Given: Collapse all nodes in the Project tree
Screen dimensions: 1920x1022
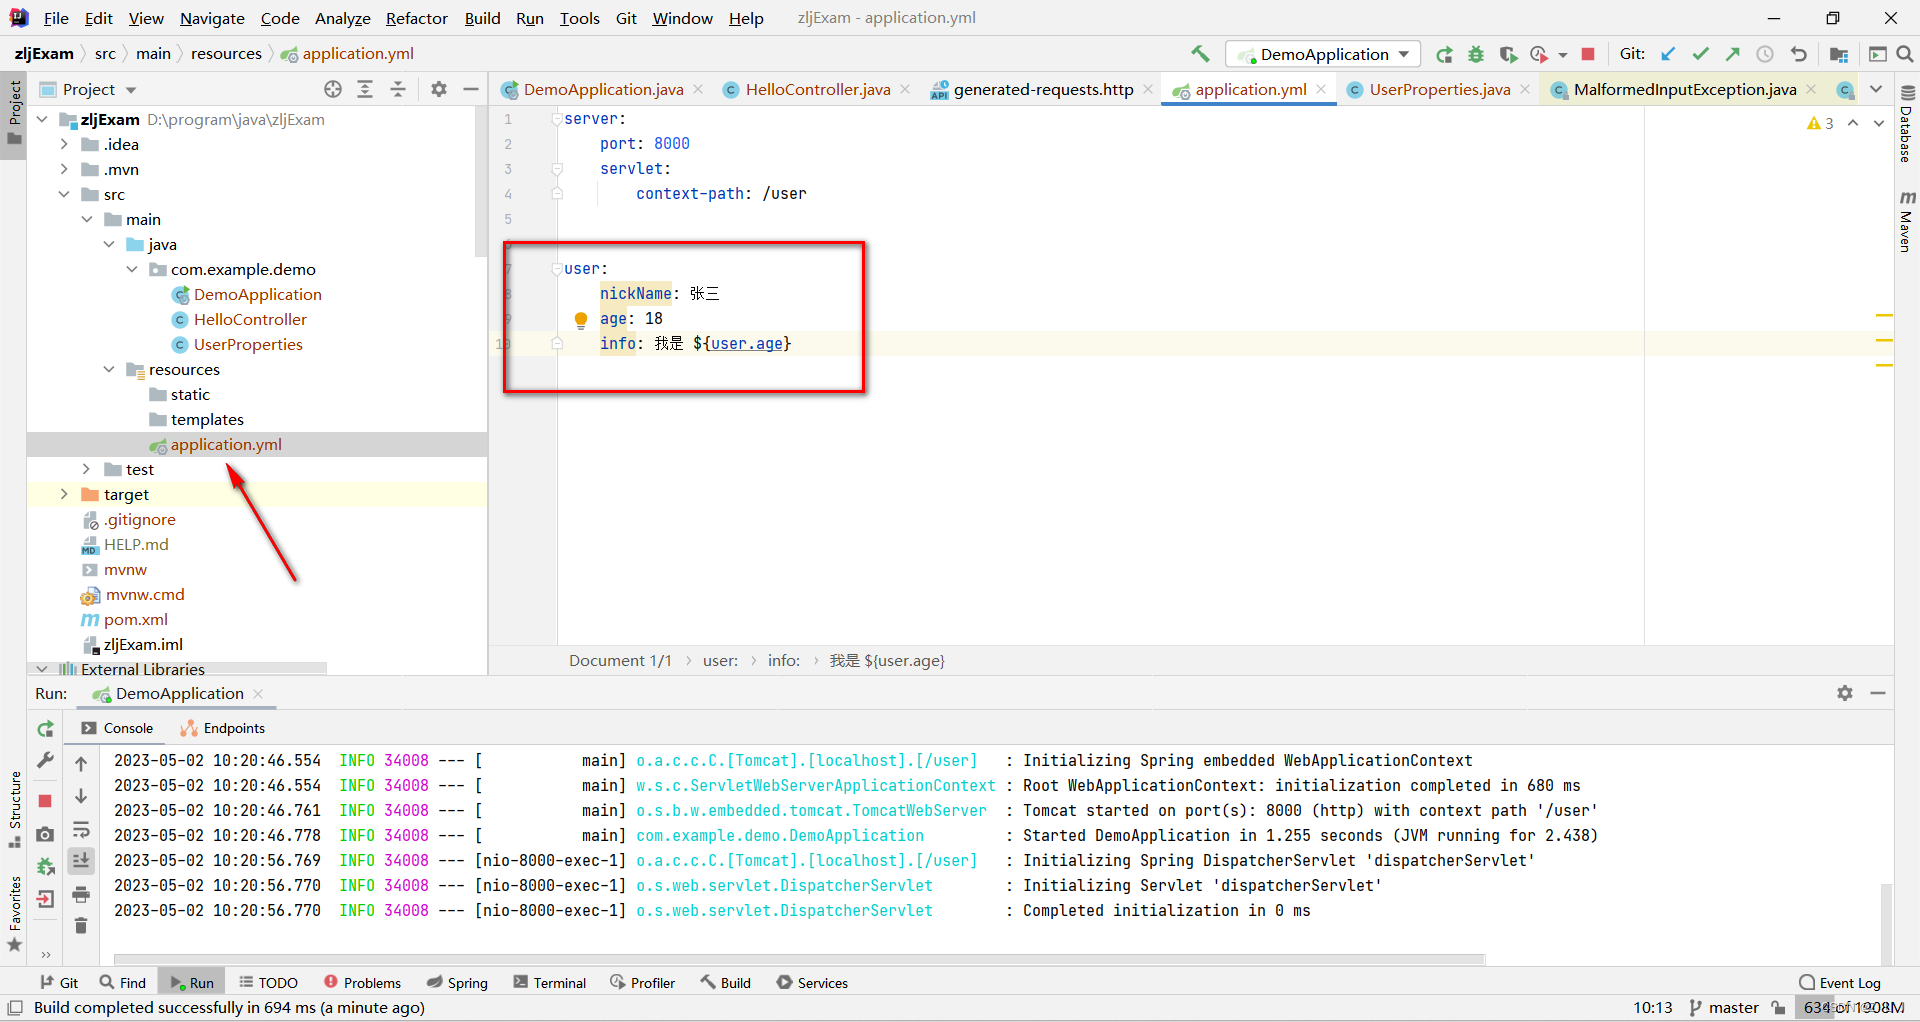Looking at the screenshot, I should (398, 89).
